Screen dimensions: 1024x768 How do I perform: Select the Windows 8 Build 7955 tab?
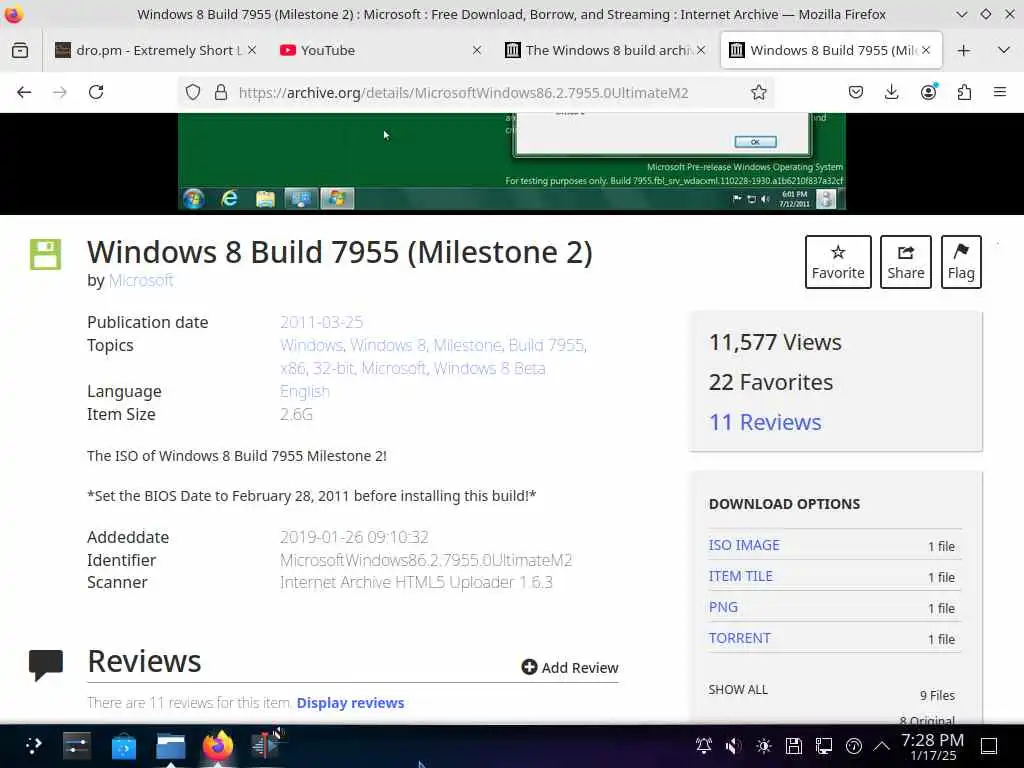coord(831,50)
